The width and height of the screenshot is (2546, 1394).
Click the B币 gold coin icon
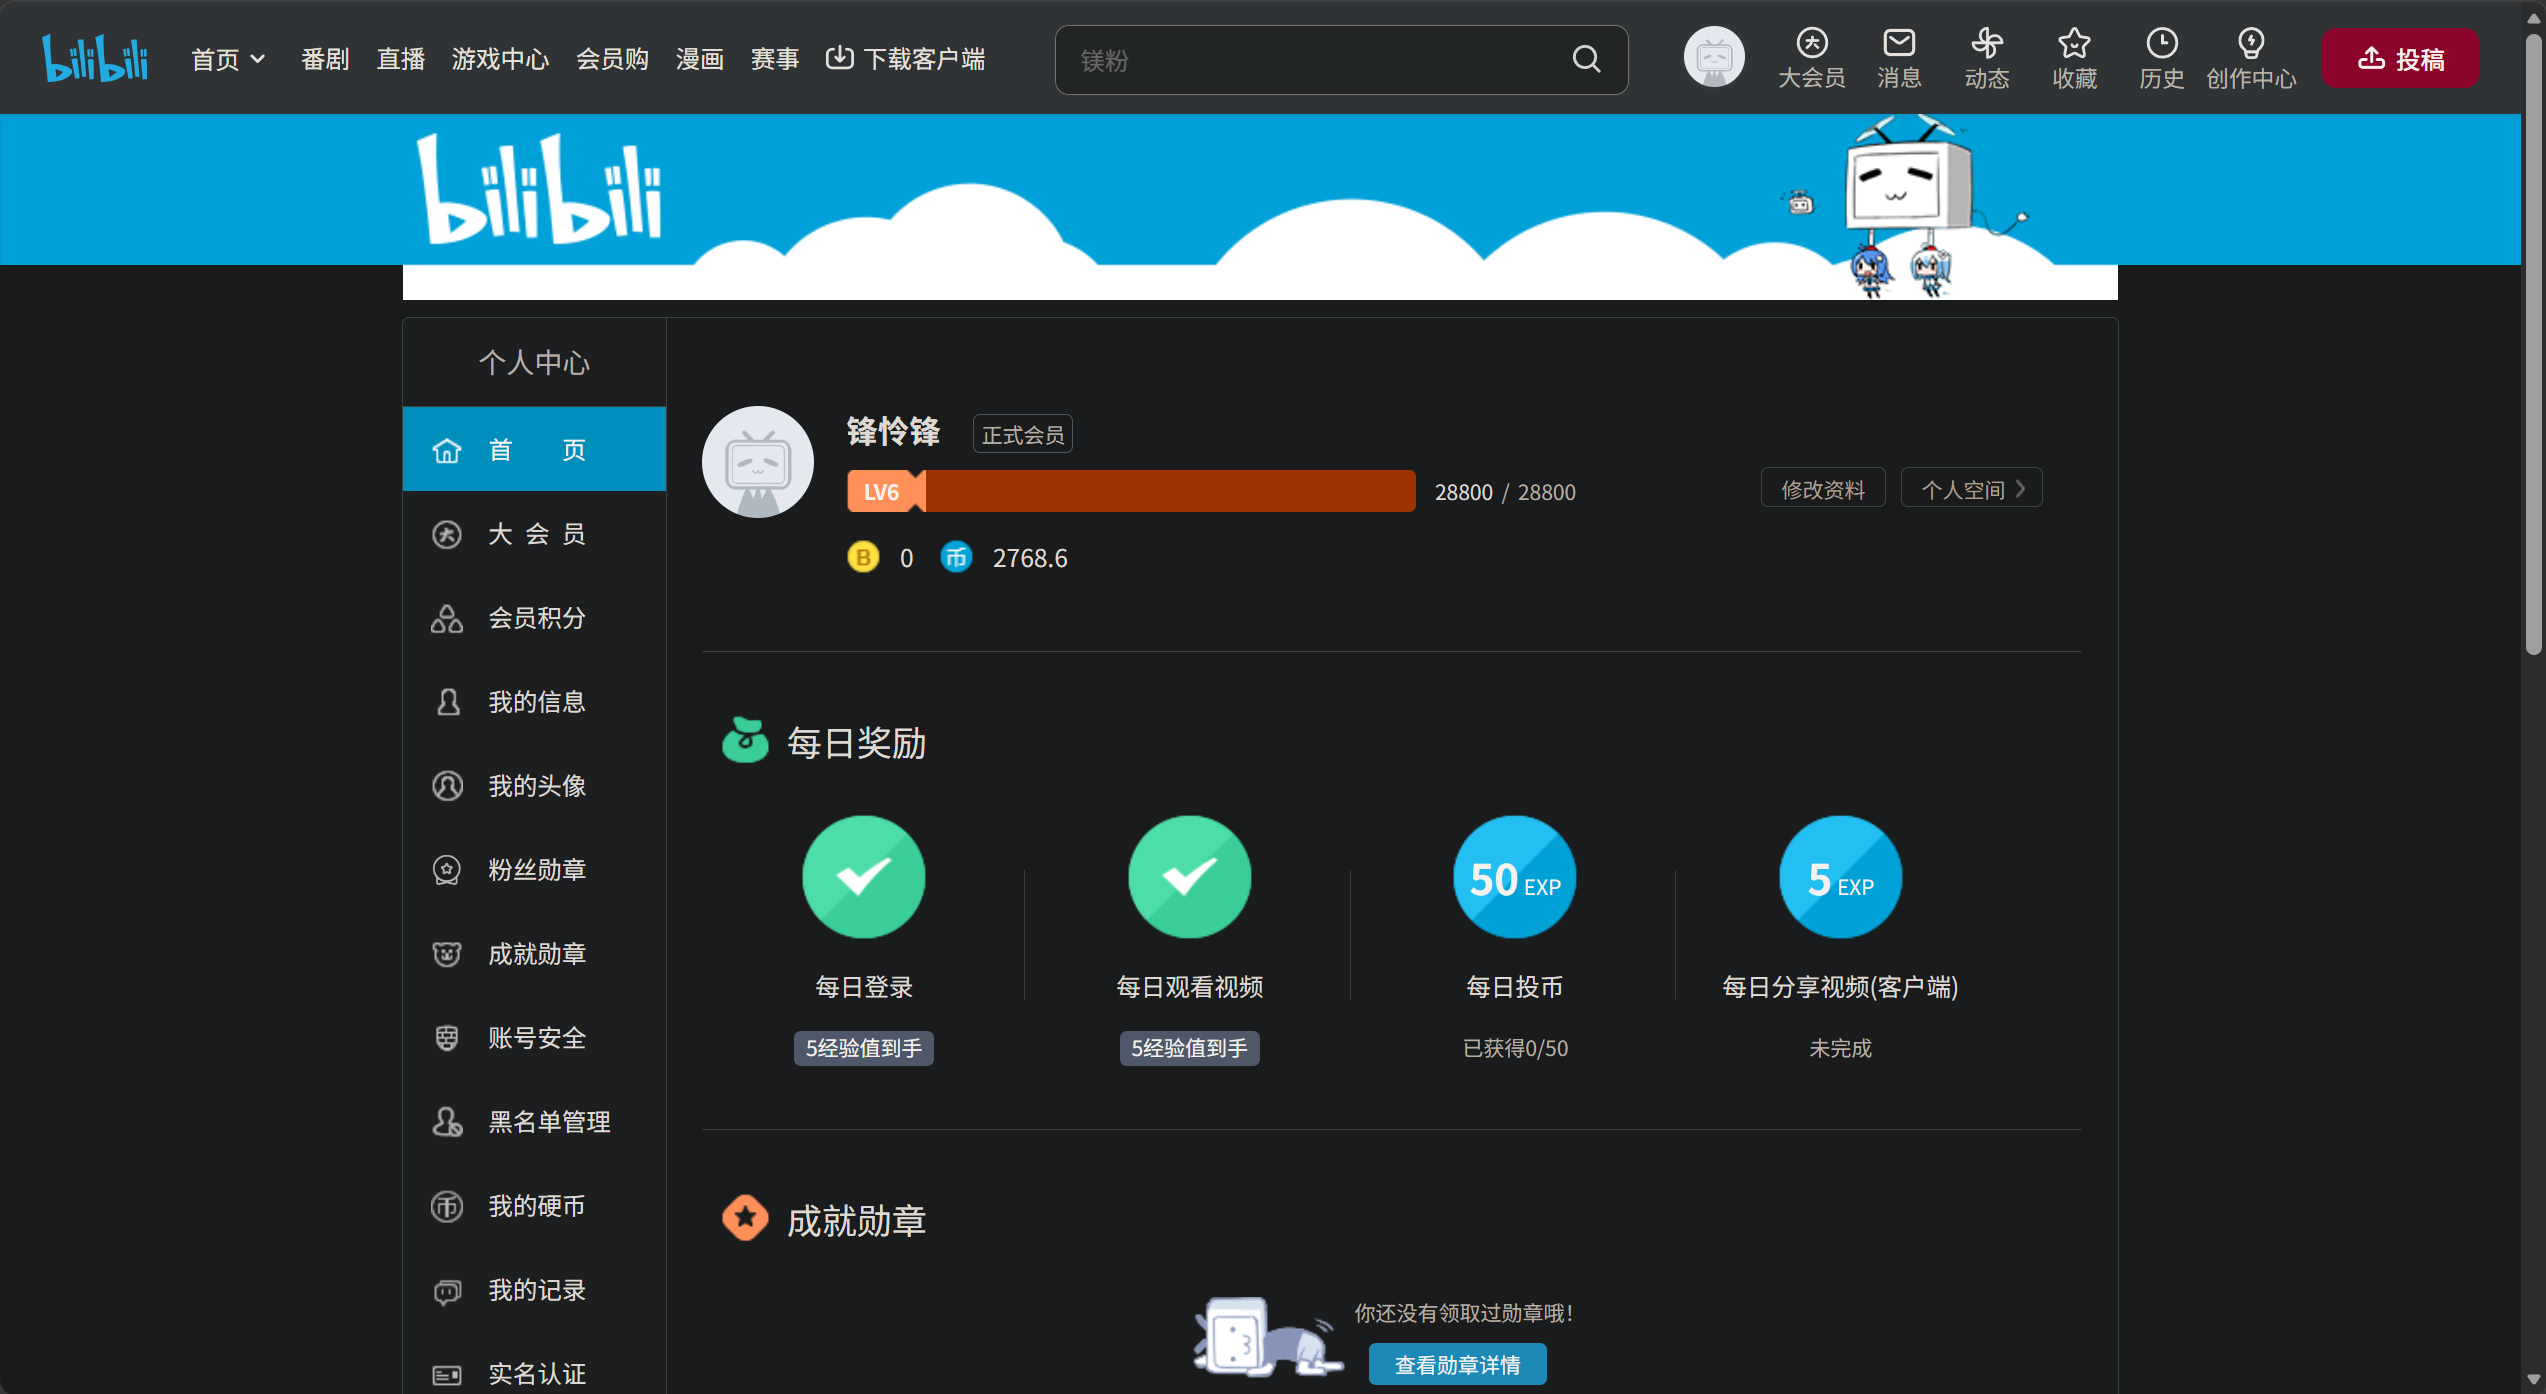pos(863,557)
